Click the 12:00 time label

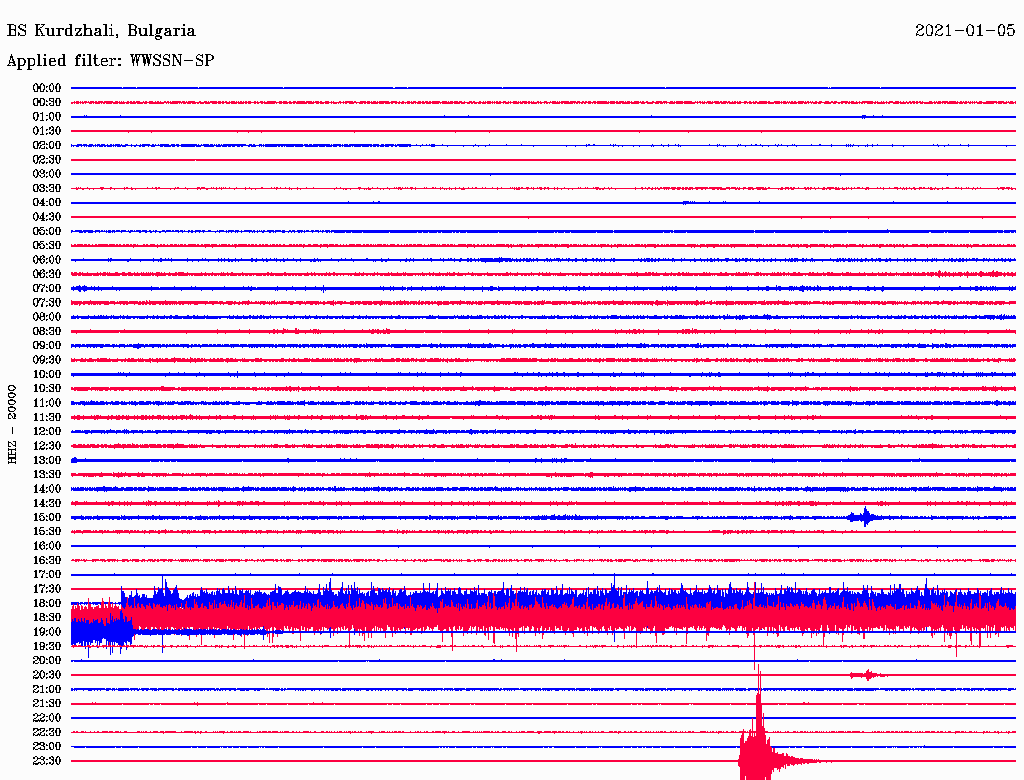[x=47, y=431]
